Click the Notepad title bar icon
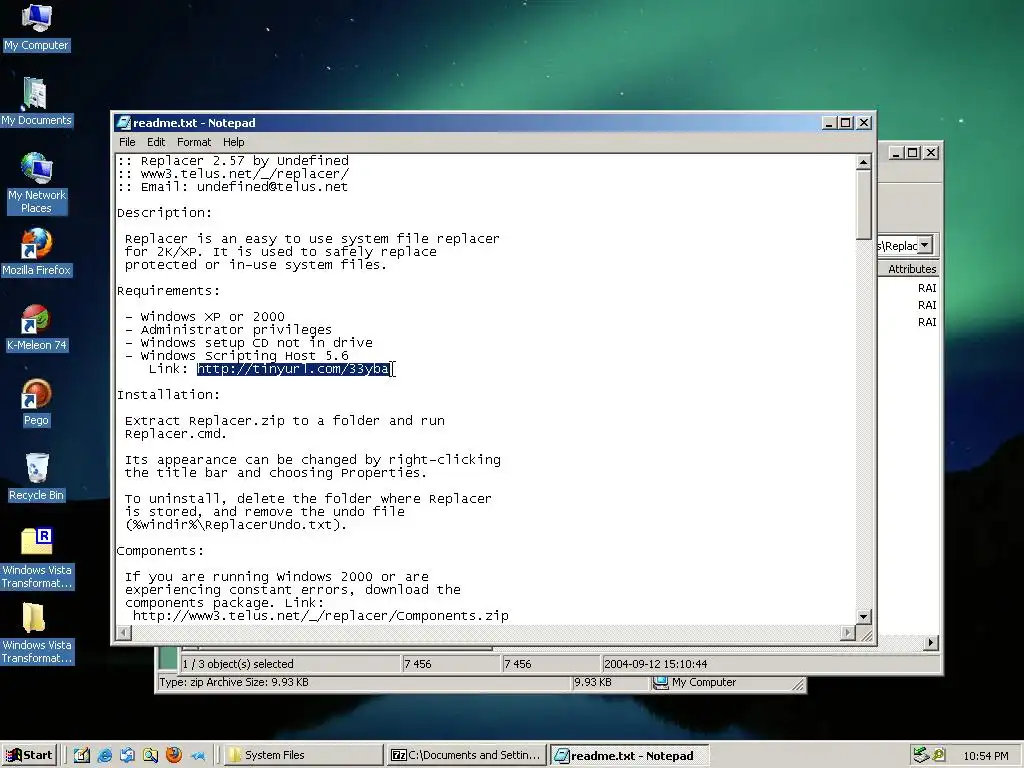Image resolution: width=1024 pixels, height=768 pixels. [123, 123]
